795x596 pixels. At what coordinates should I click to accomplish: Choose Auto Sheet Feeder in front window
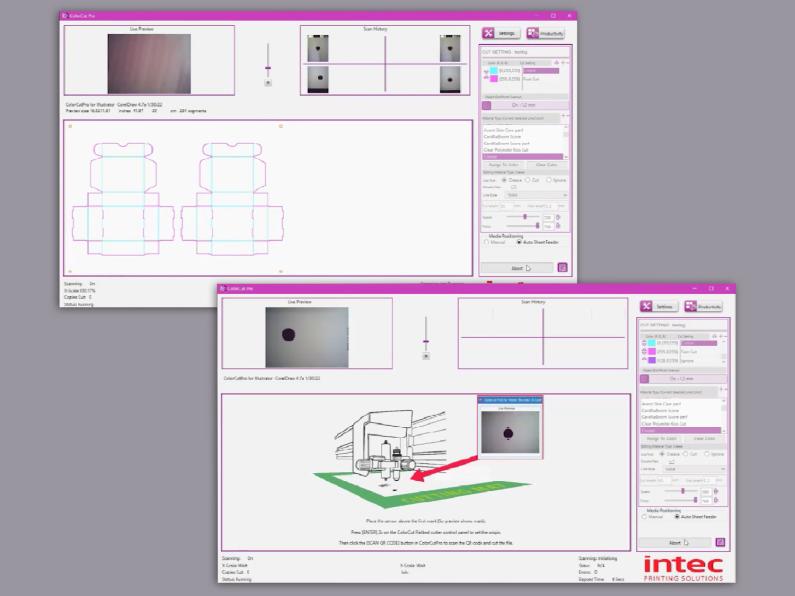(x=678, y=517)
